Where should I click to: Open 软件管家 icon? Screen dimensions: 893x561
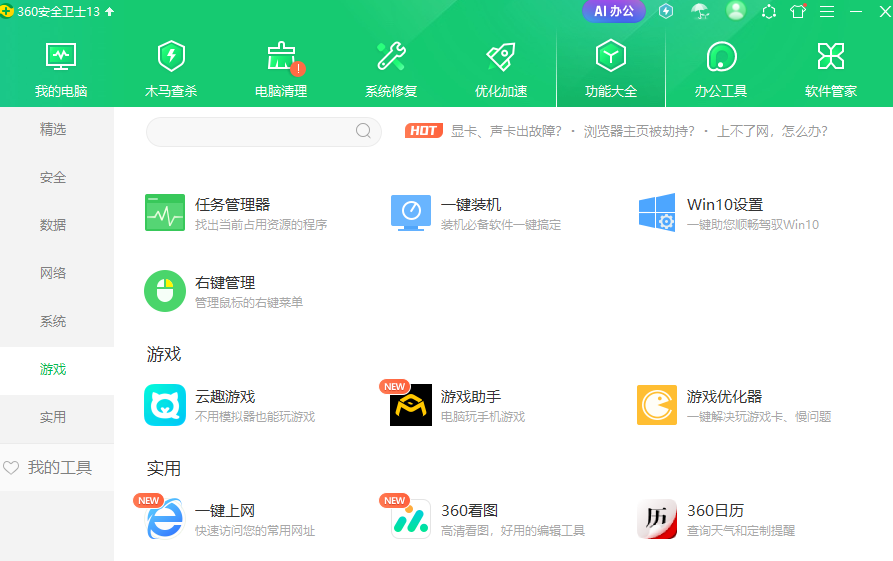pyautogui.click(x=831, y=56)
